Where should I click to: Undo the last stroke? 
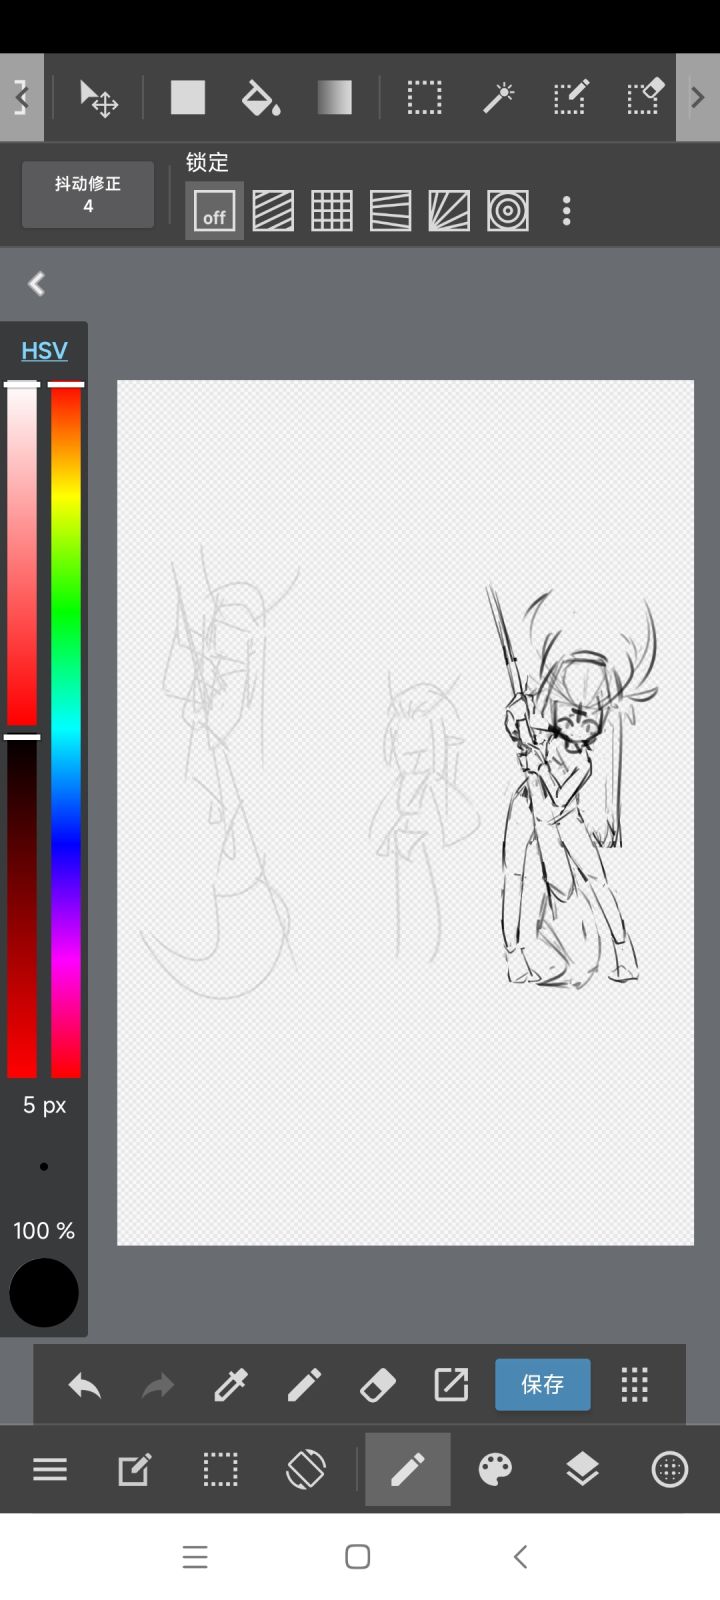(85, 1385)
